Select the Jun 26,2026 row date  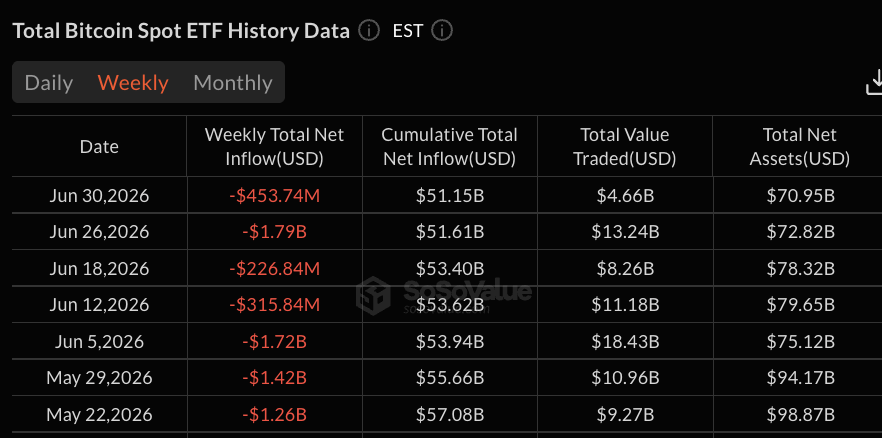(x=100, y=232)
